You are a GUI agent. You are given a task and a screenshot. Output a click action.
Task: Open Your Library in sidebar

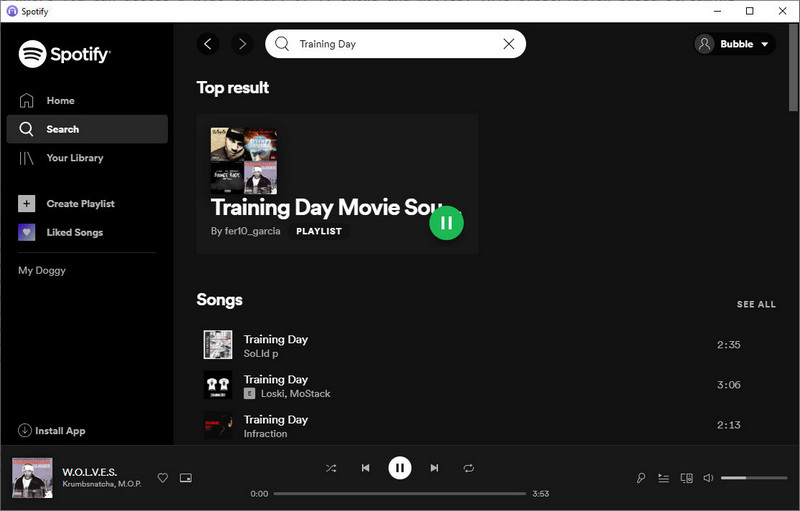click(x=87, y=158)
